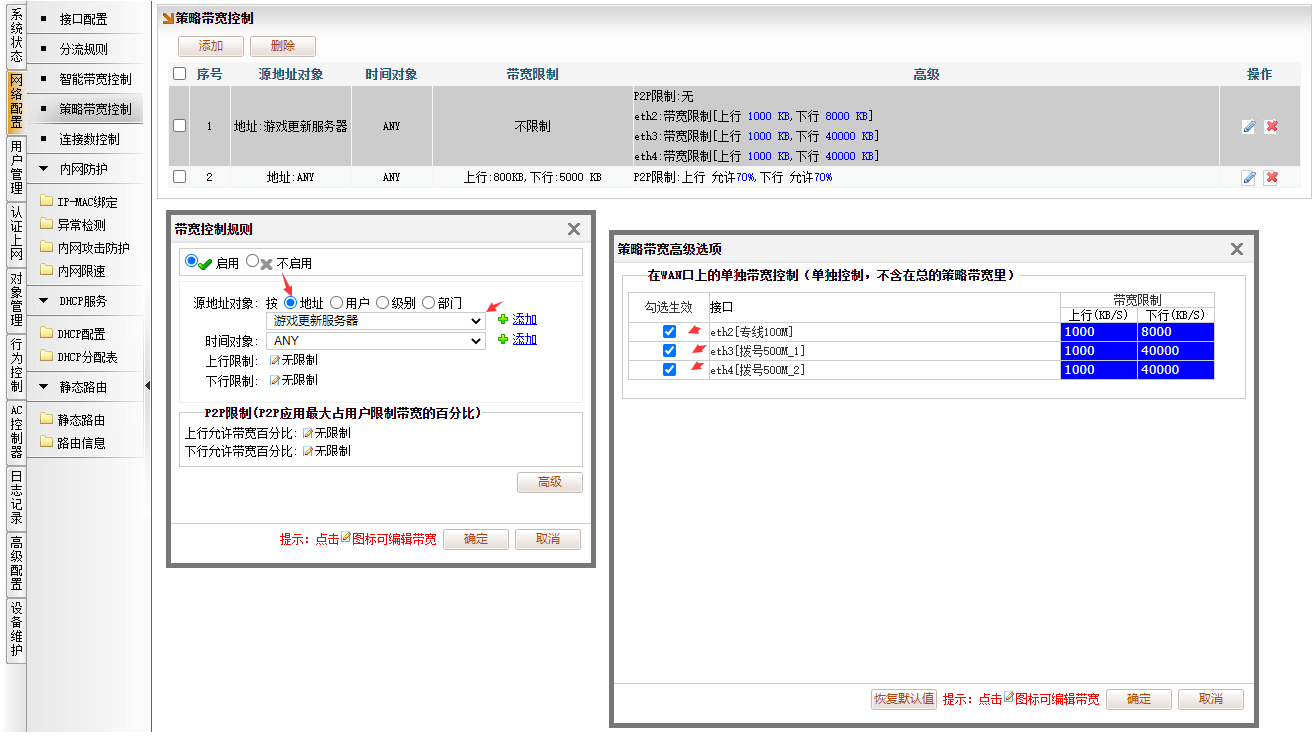The height and width of the screenshot is (742, 1312).
Task: Toggle checkbox for eth2[专线100M] interface
Action: pos(669,332)
